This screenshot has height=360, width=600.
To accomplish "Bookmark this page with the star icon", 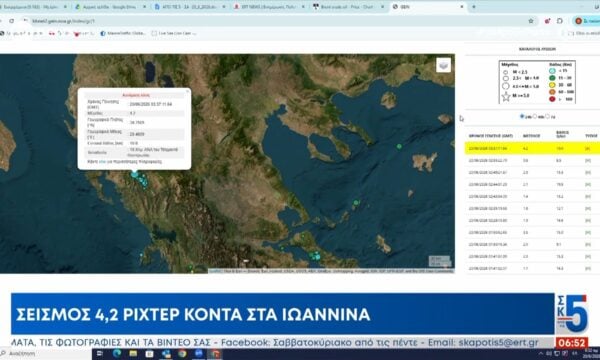I will point(531,21).
